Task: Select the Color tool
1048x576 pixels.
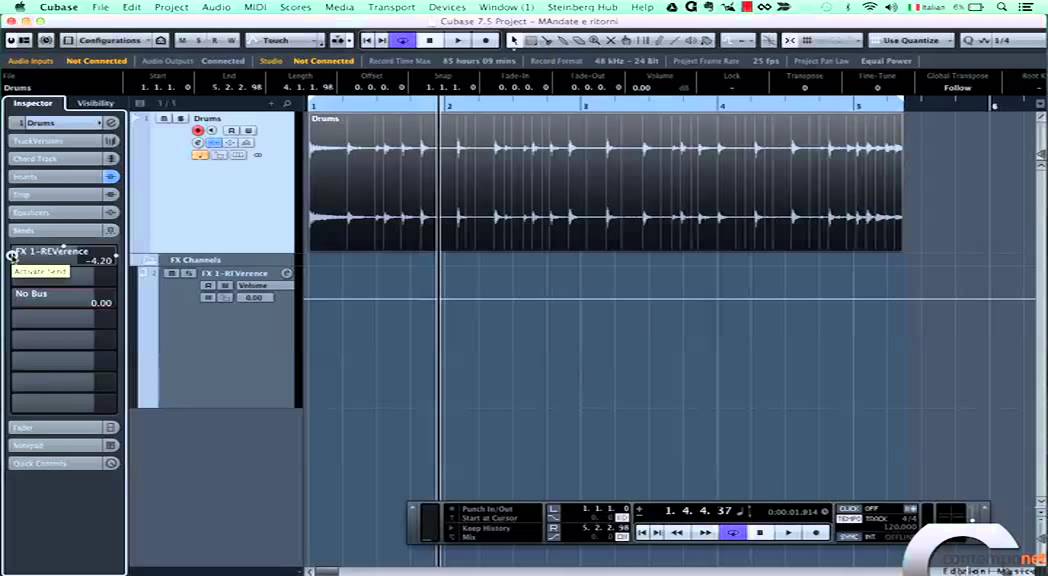Action: [x=707, y=40]
